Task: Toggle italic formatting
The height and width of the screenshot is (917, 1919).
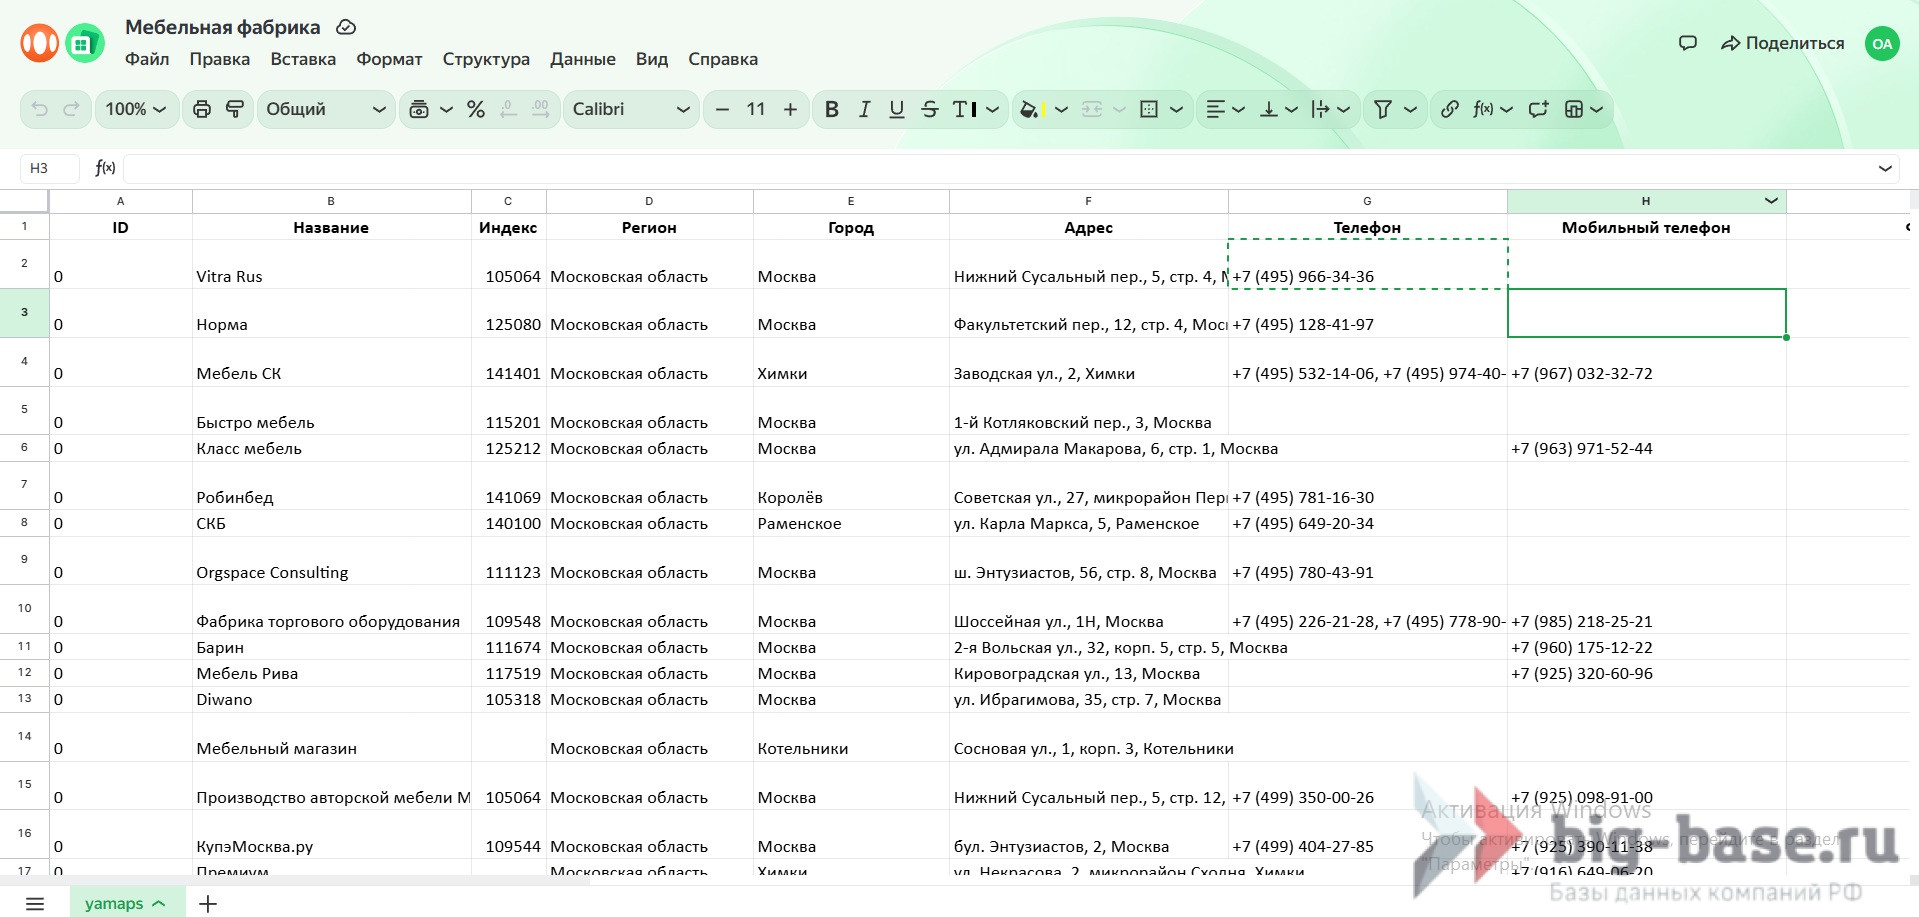Action: click(864, 109)
